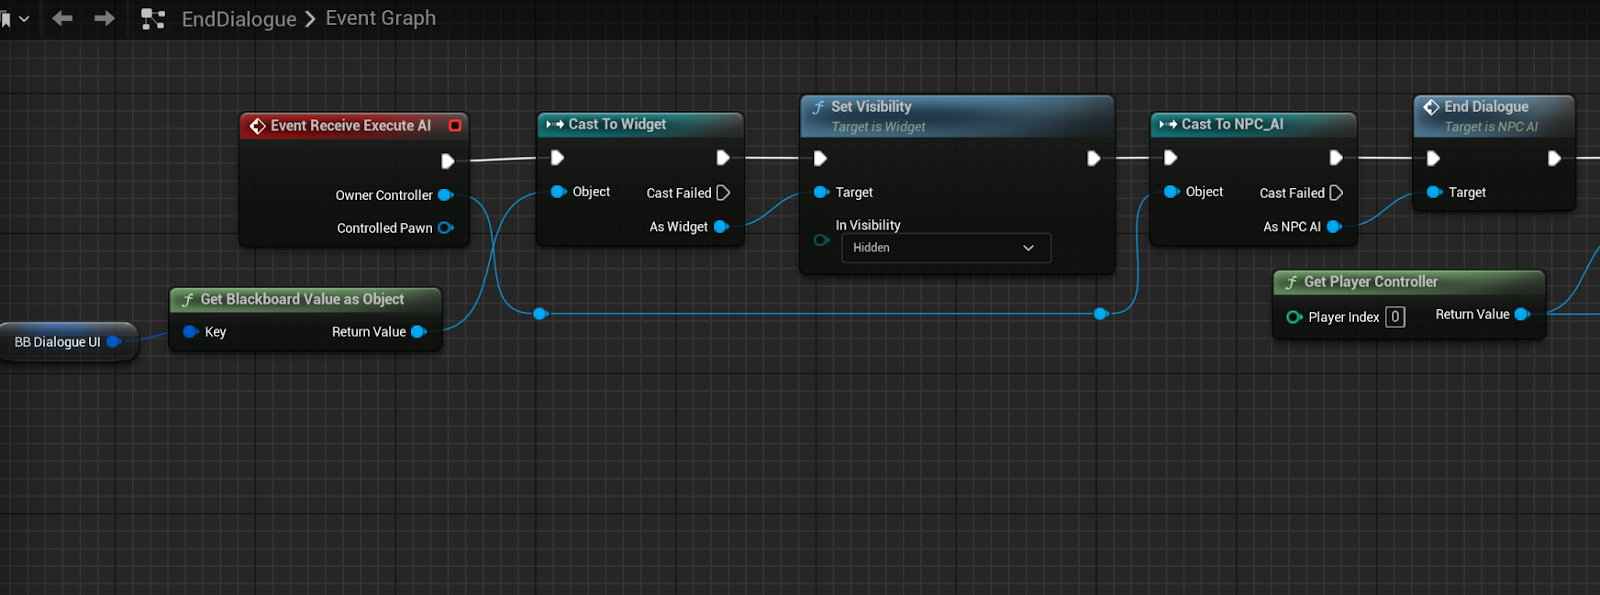Click the As NPC AI output pin
The width and height of the screenshot is (1600, 595).
[x=1334, y=227]
